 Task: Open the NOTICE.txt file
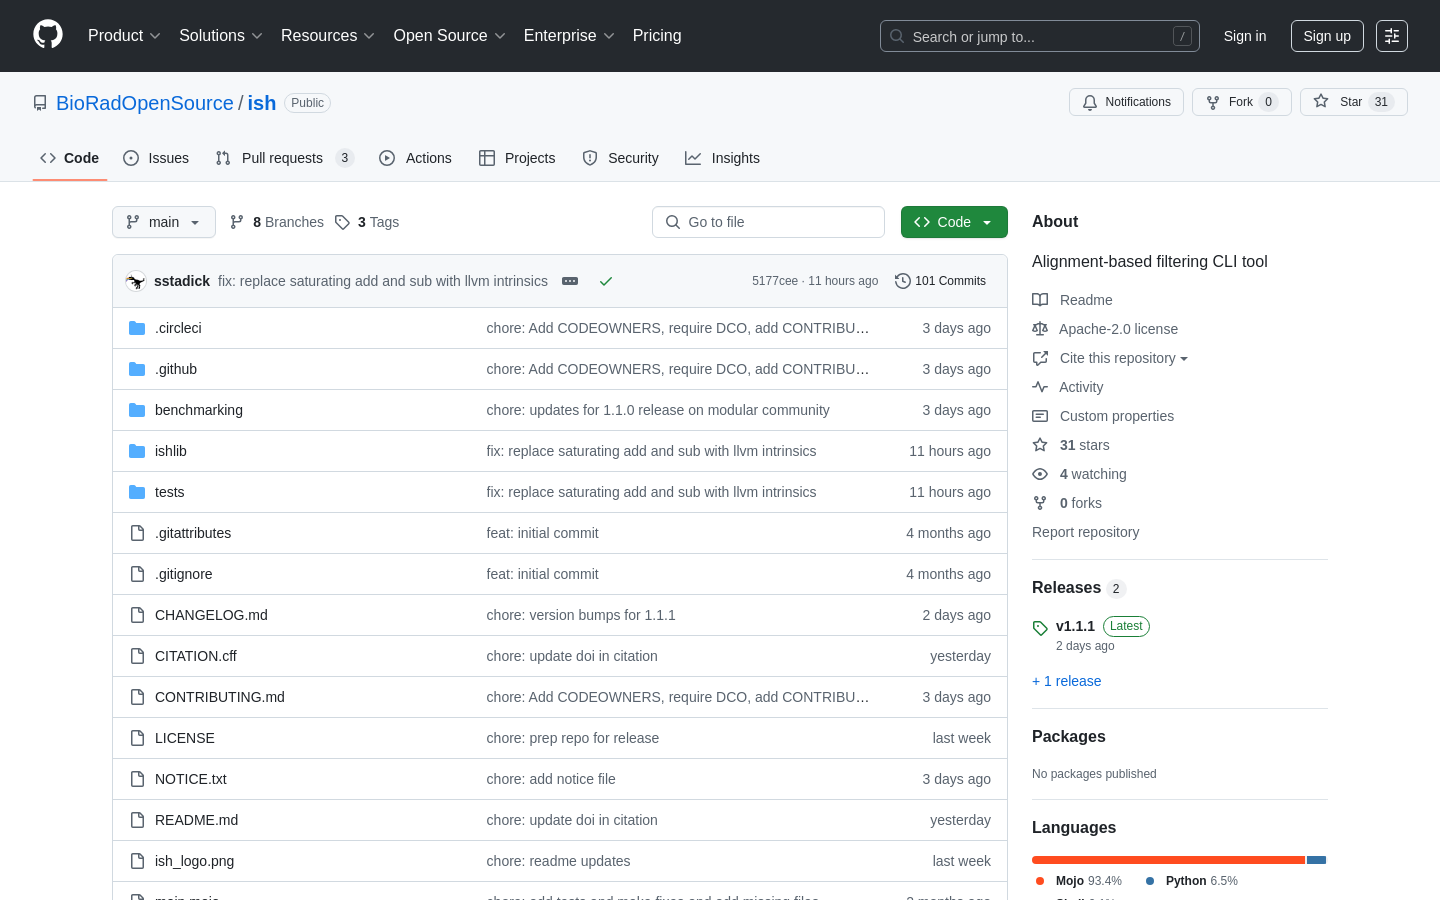[191, 779]
